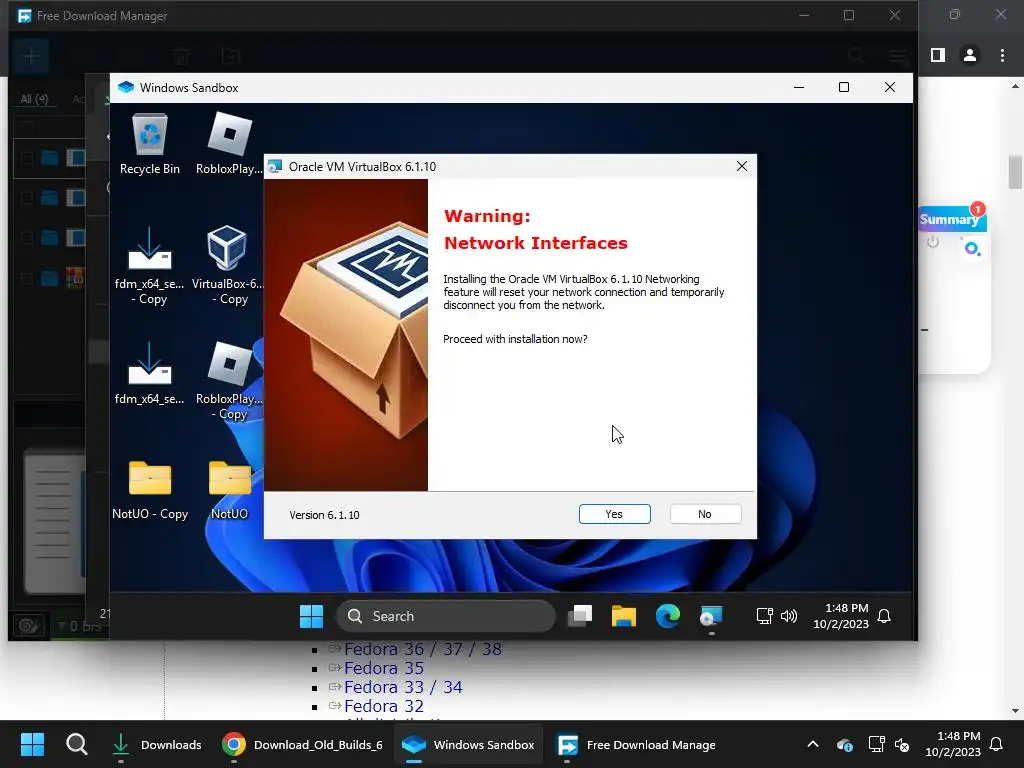The height and width of the screenshot is (768, 1024).
Task: Open File Explorer in sandbox taskbar
Action: (624, 616)
